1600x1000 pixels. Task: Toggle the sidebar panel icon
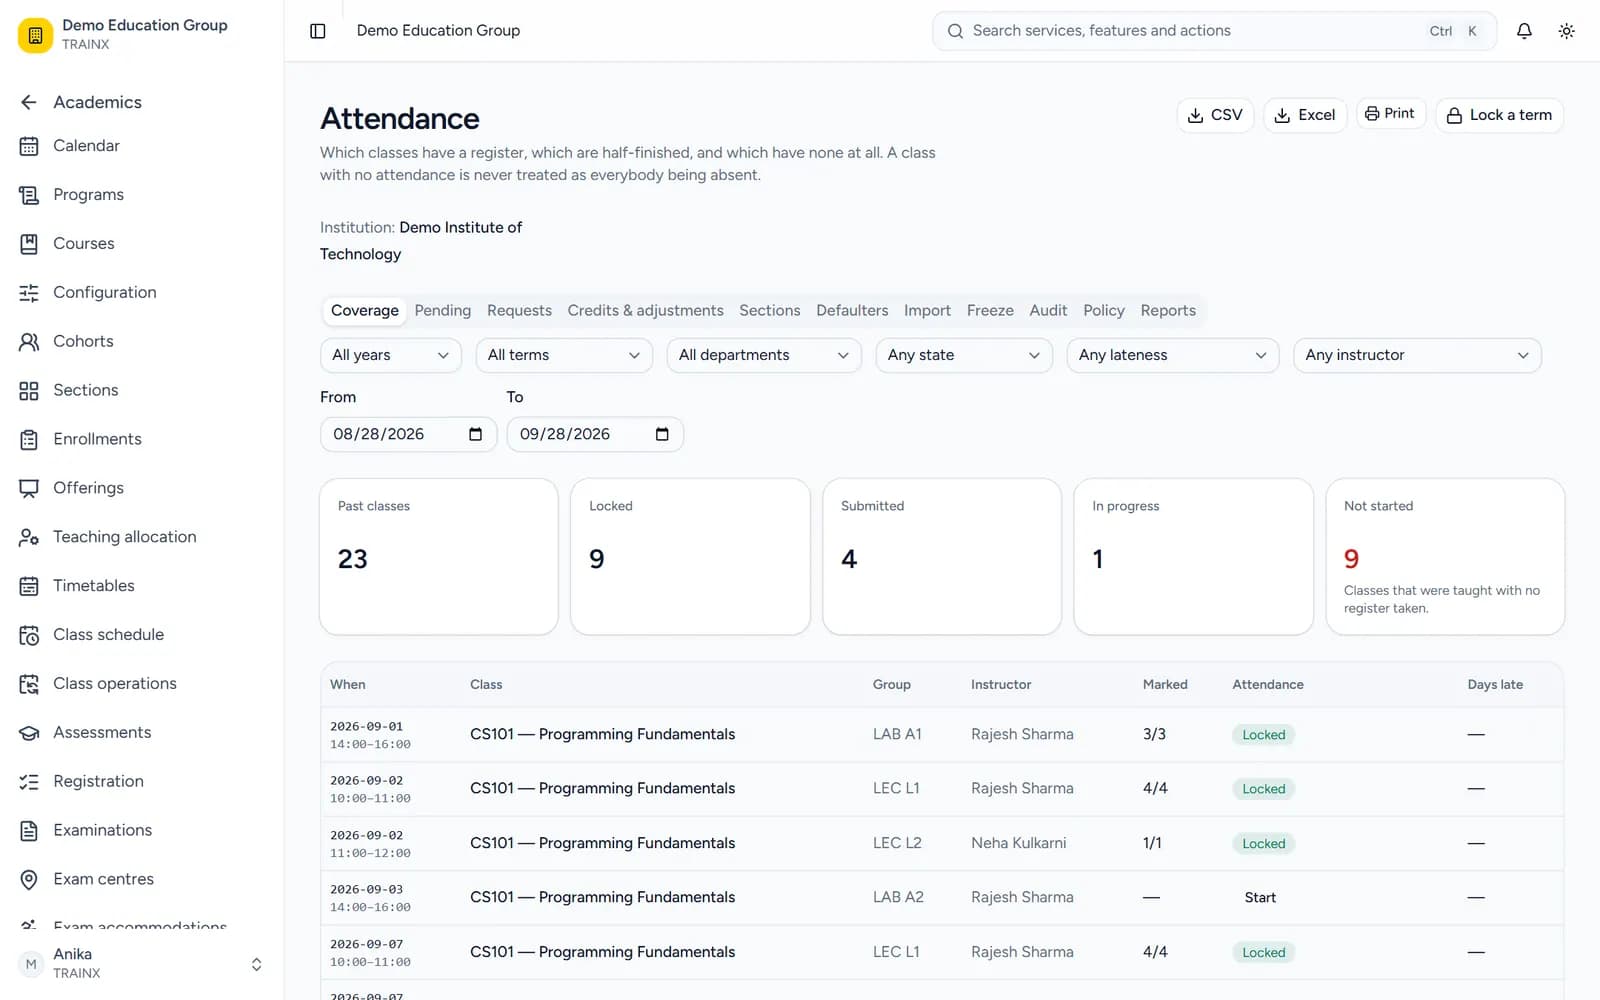click(x=318, y=31)
